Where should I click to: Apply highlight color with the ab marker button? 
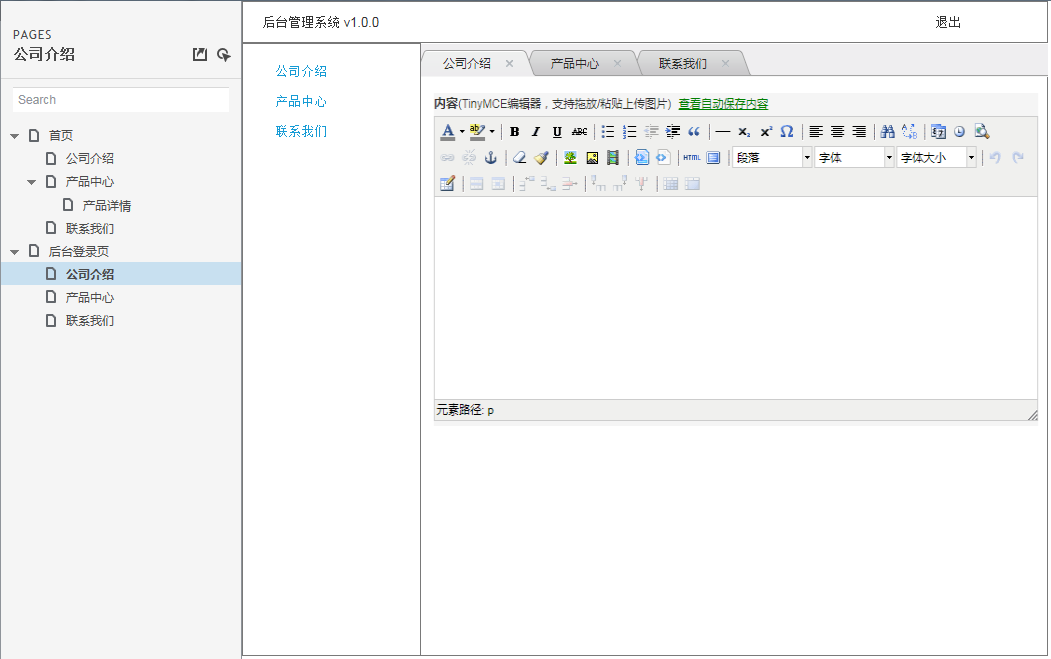477,131
